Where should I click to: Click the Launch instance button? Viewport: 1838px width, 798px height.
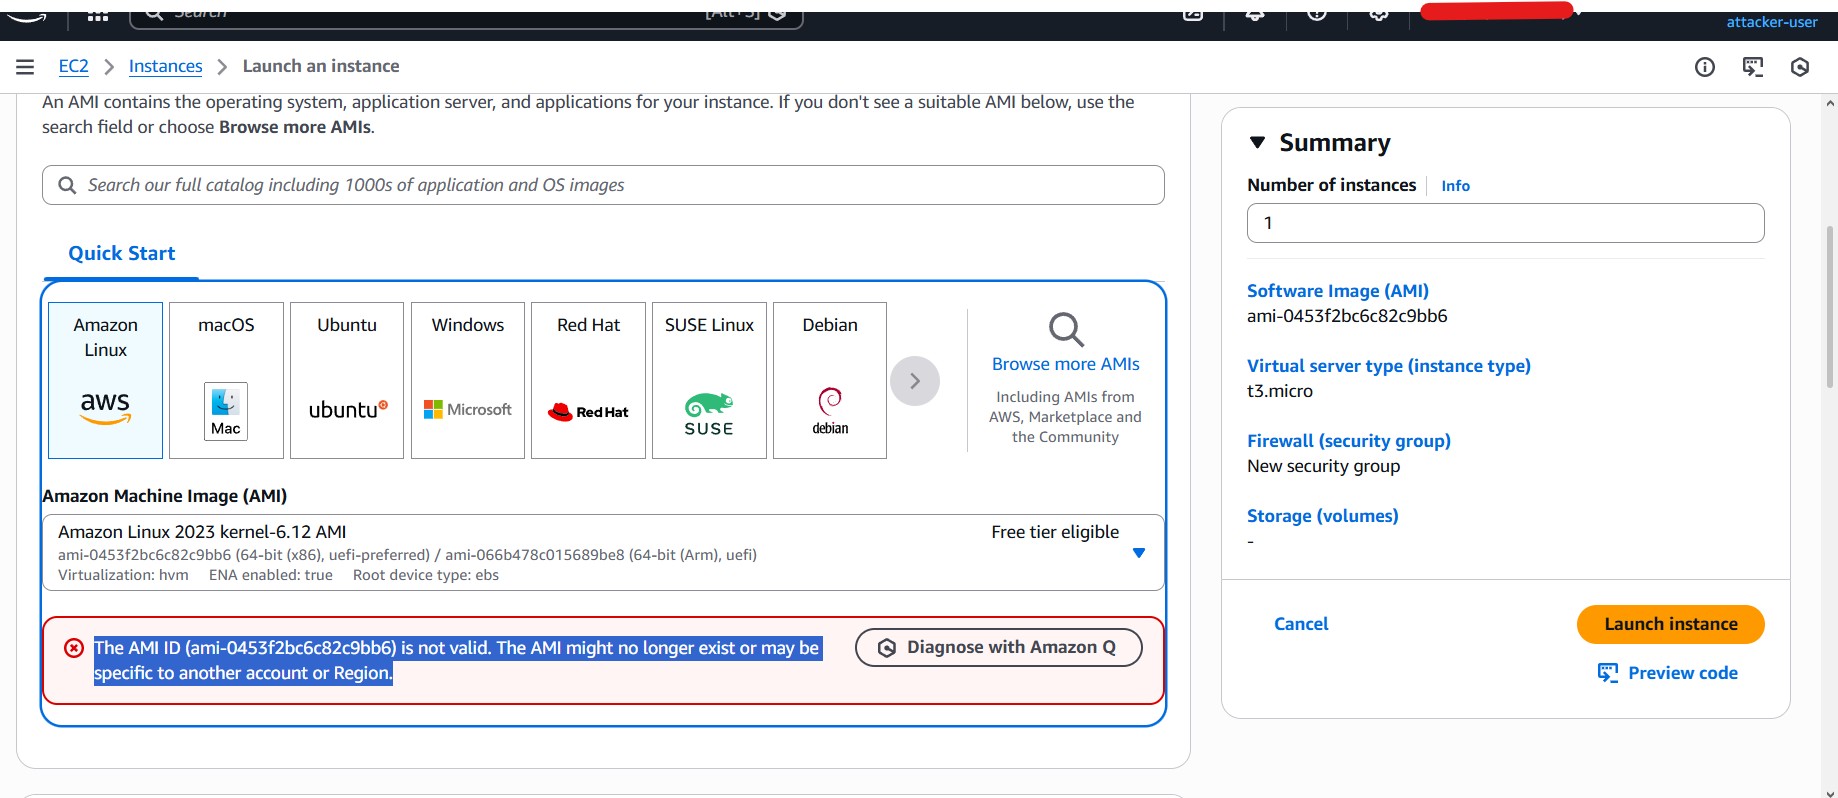coord(1671,624)
